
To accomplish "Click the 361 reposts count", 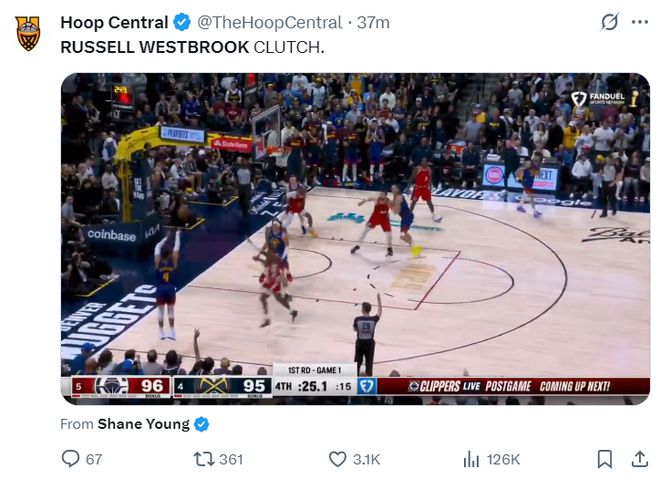I will pos(231,459).
